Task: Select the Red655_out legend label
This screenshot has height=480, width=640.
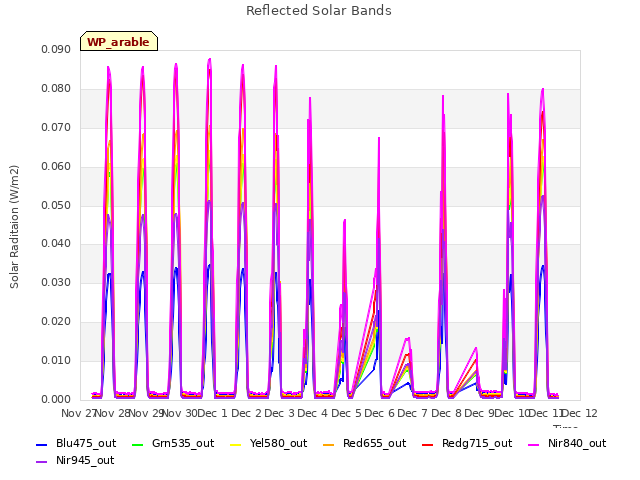Action: (374, 443)
